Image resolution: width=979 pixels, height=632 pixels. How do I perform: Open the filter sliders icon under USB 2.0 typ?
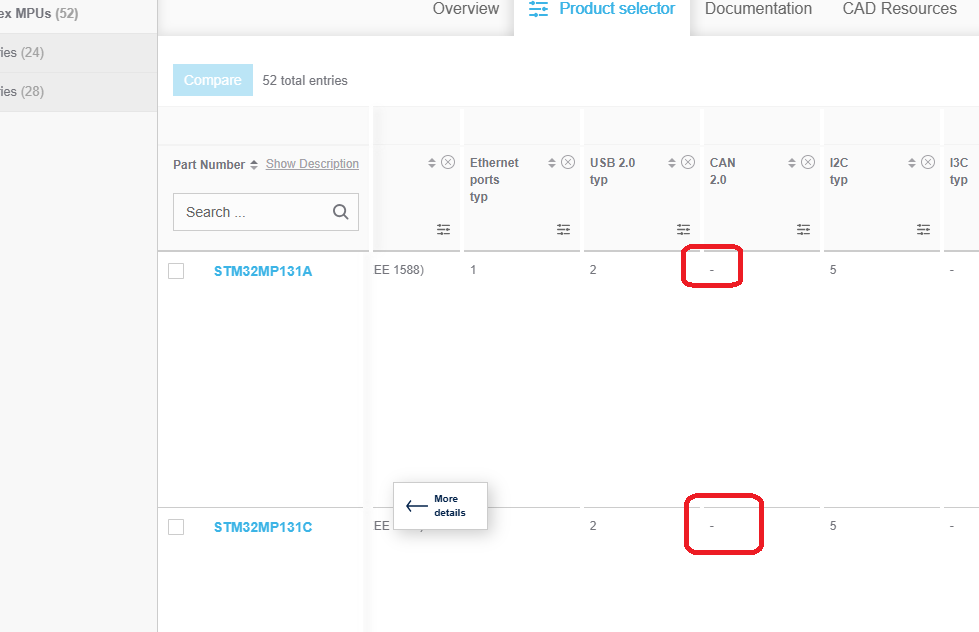683,229
